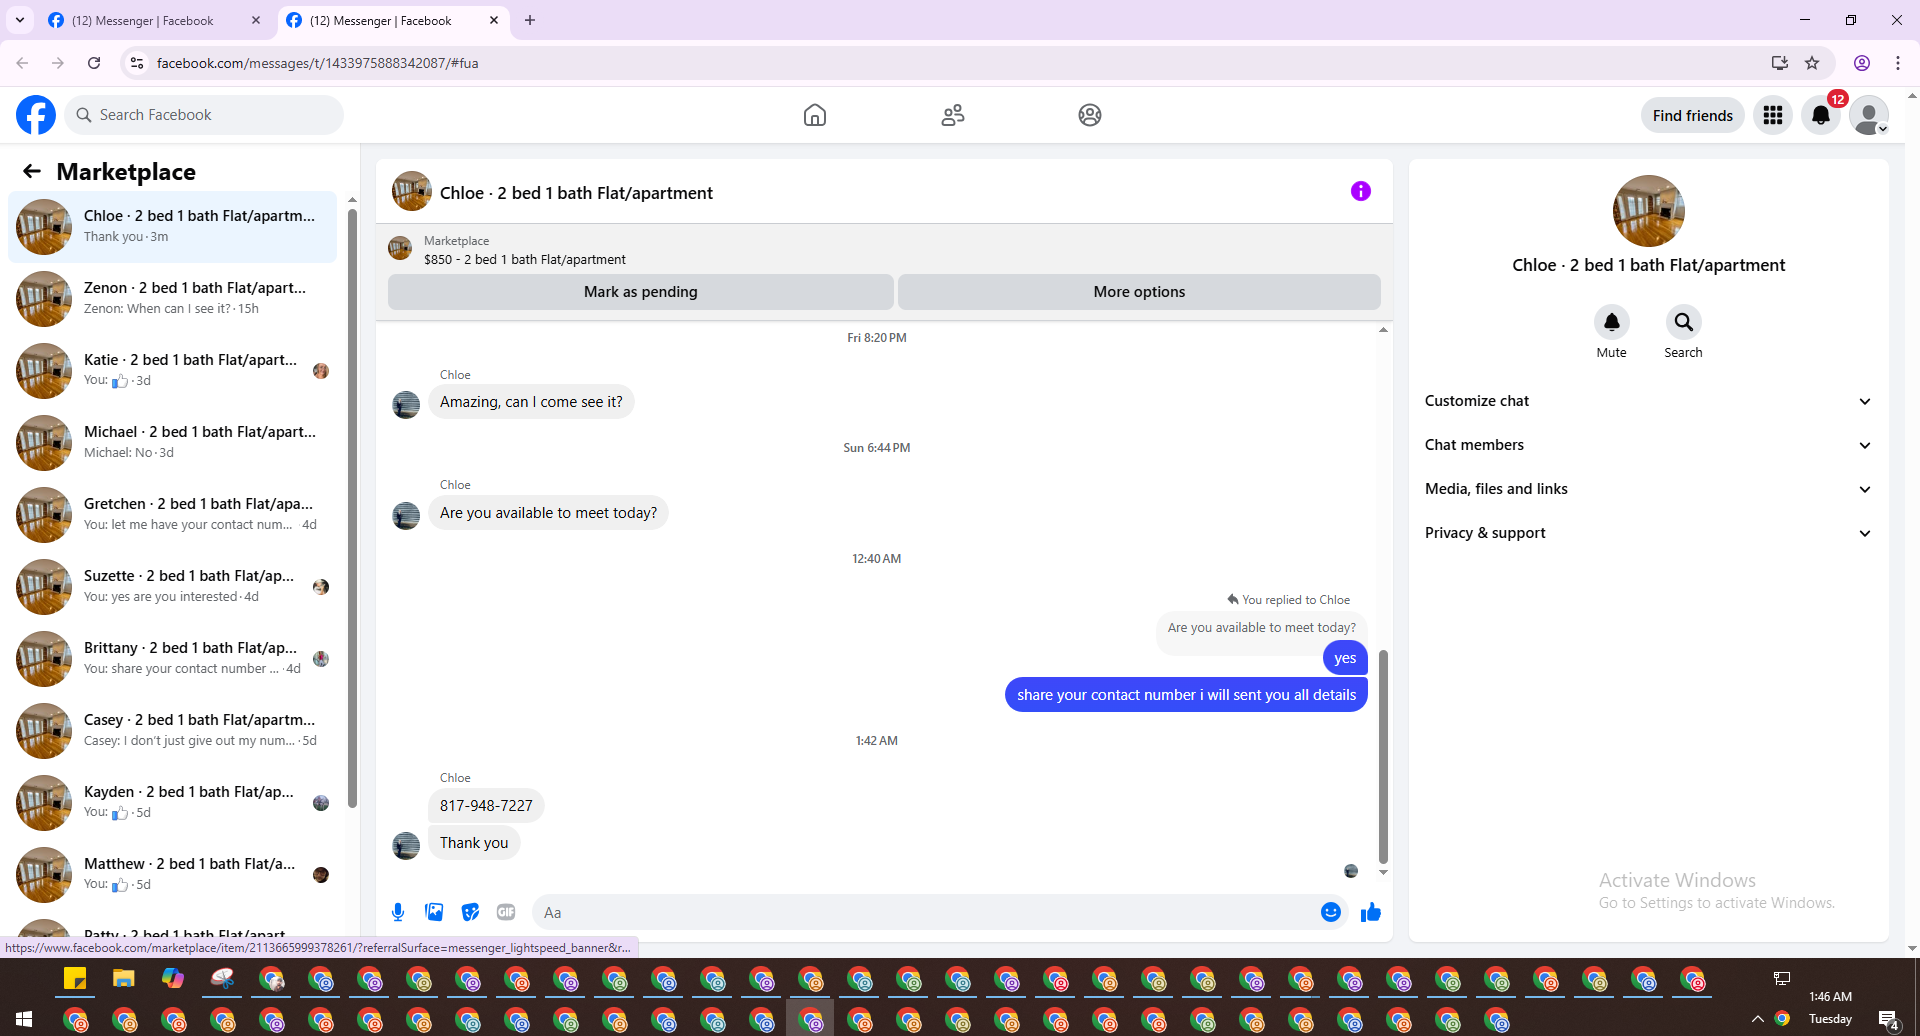Search within the Chloe conversation
Screen dimensions: 1920x1036
coord(1684,322)
